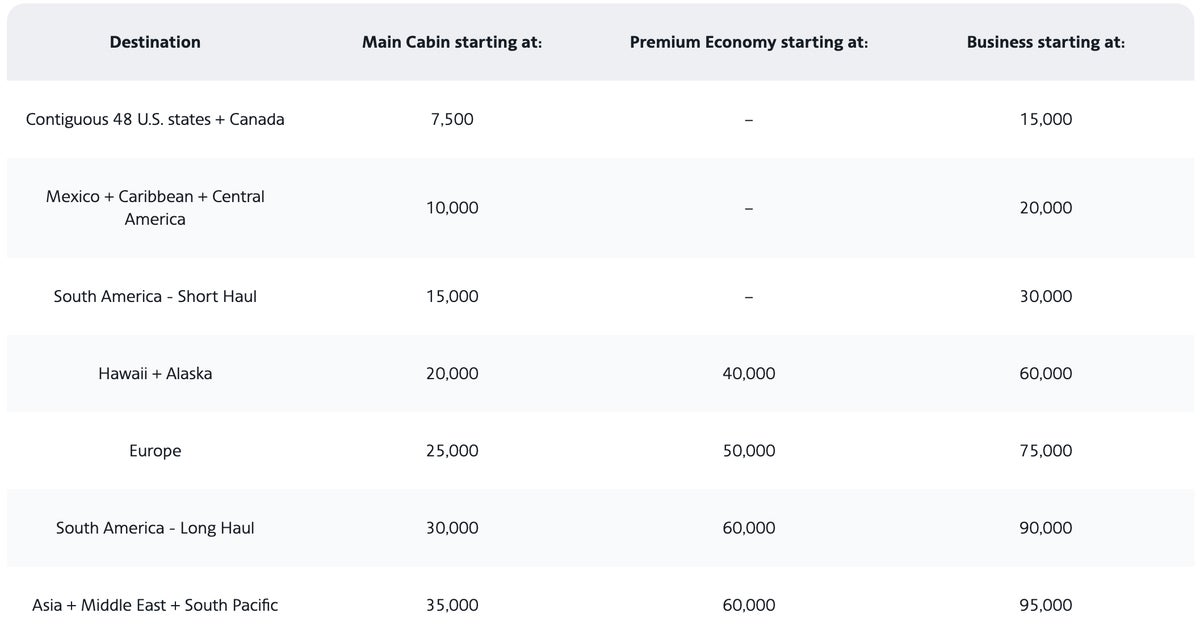Click the 50,000 Premium Economy value for Europe
Viewport: 1200px width, 638px height.
point(748,451)
